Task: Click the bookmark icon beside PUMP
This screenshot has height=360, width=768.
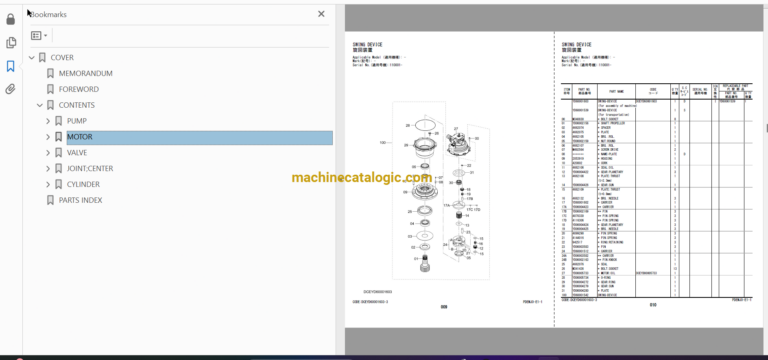Action: pos(58,121)
